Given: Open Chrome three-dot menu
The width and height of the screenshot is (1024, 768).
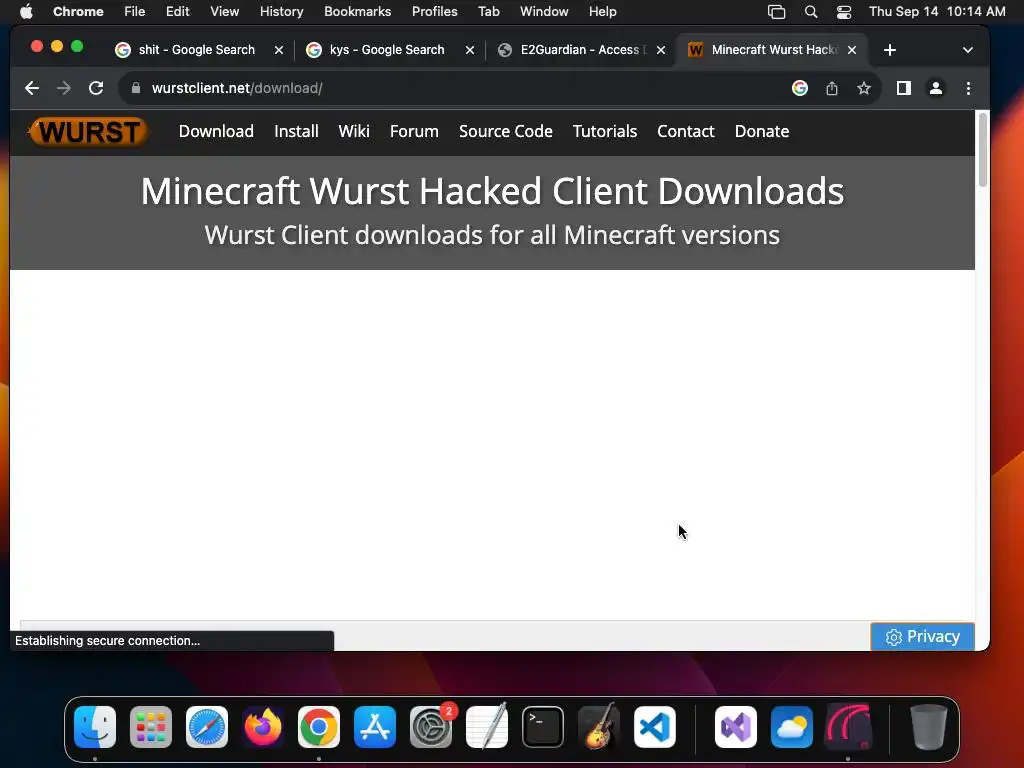Looking at the screenshot, I should pyautogui.click(x=968, y=88).
